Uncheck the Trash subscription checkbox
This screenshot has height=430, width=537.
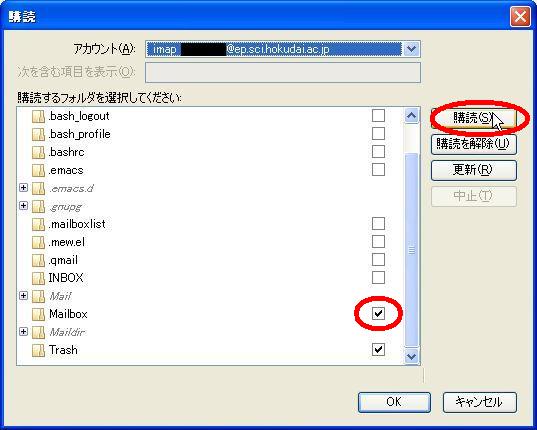point(378,350)
